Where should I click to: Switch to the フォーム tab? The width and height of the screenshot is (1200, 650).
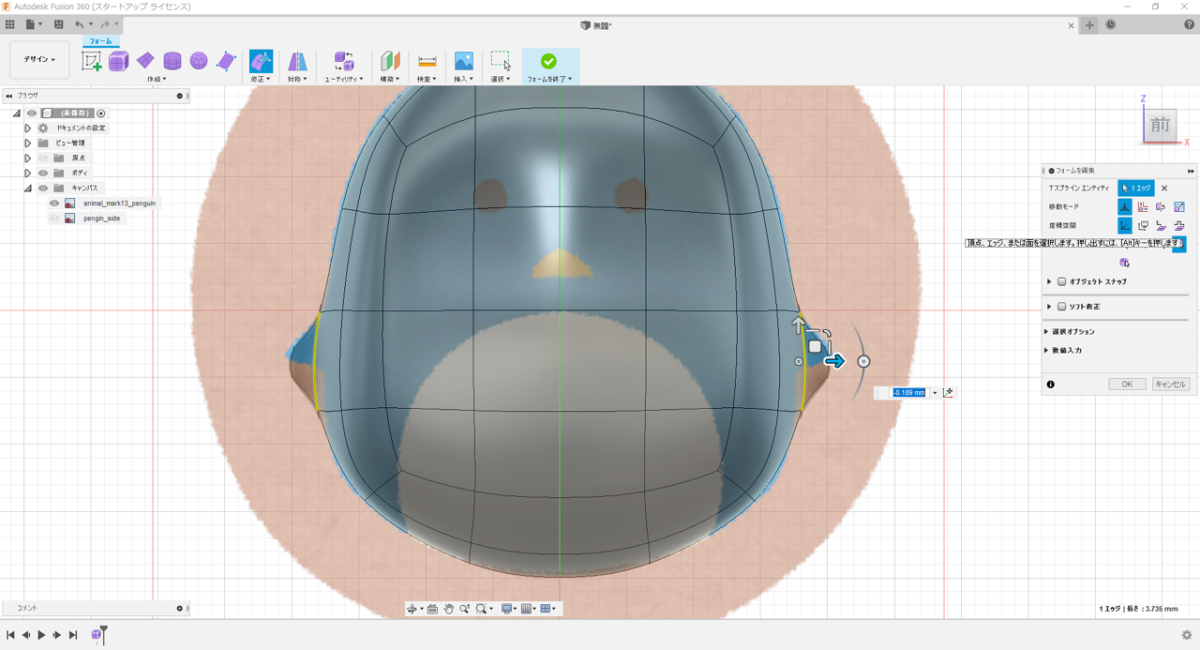click(x=100, y=41)
